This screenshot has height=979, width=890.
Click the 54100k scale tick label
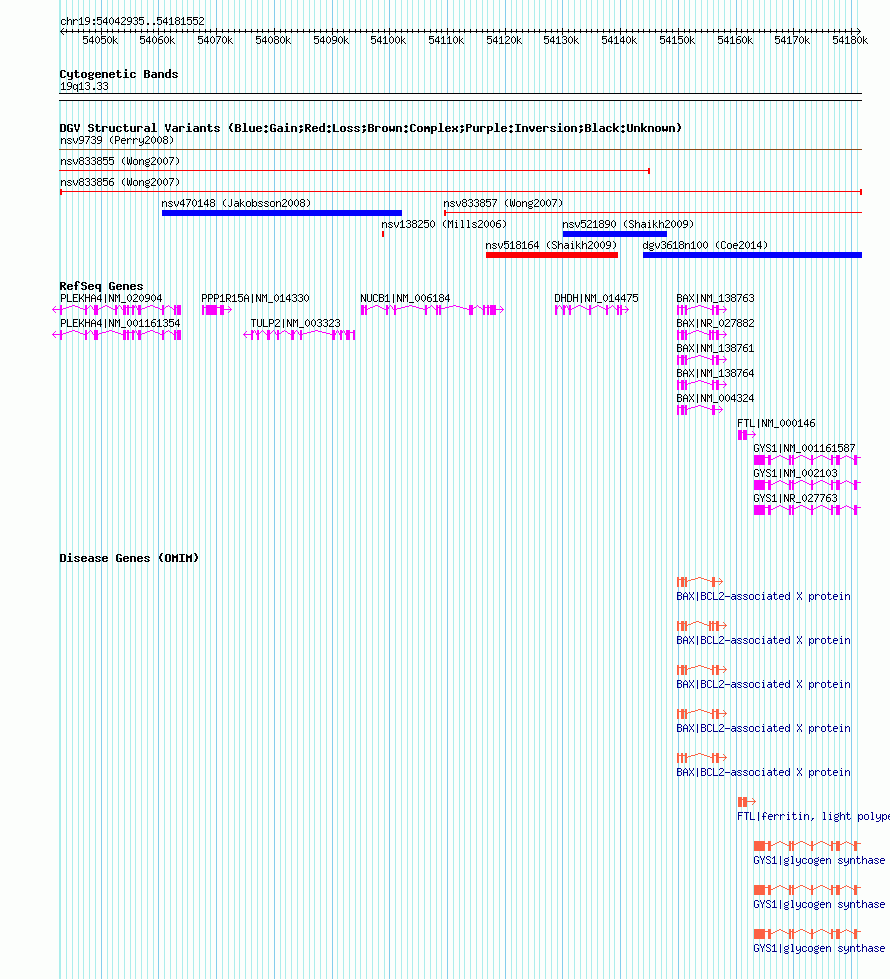point(388,41)
